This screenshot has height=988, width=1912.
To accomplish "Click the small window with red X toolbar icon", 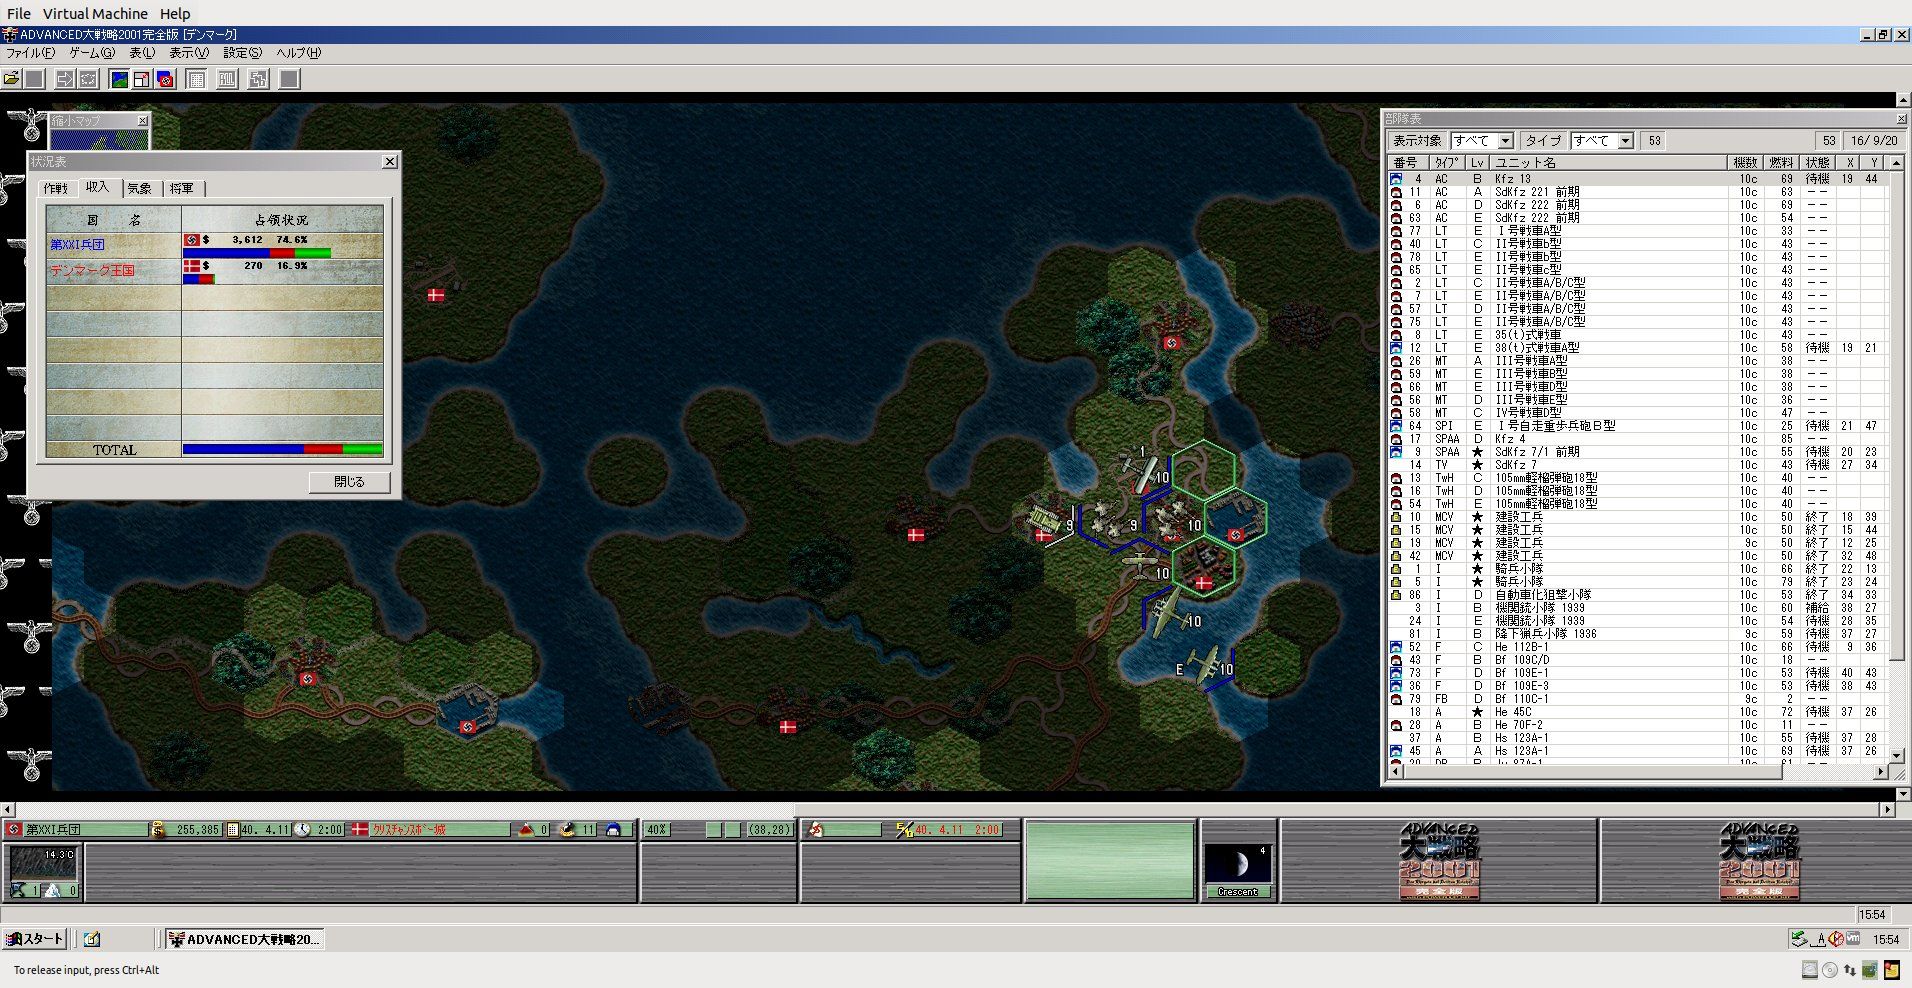I will click(142, 79).
